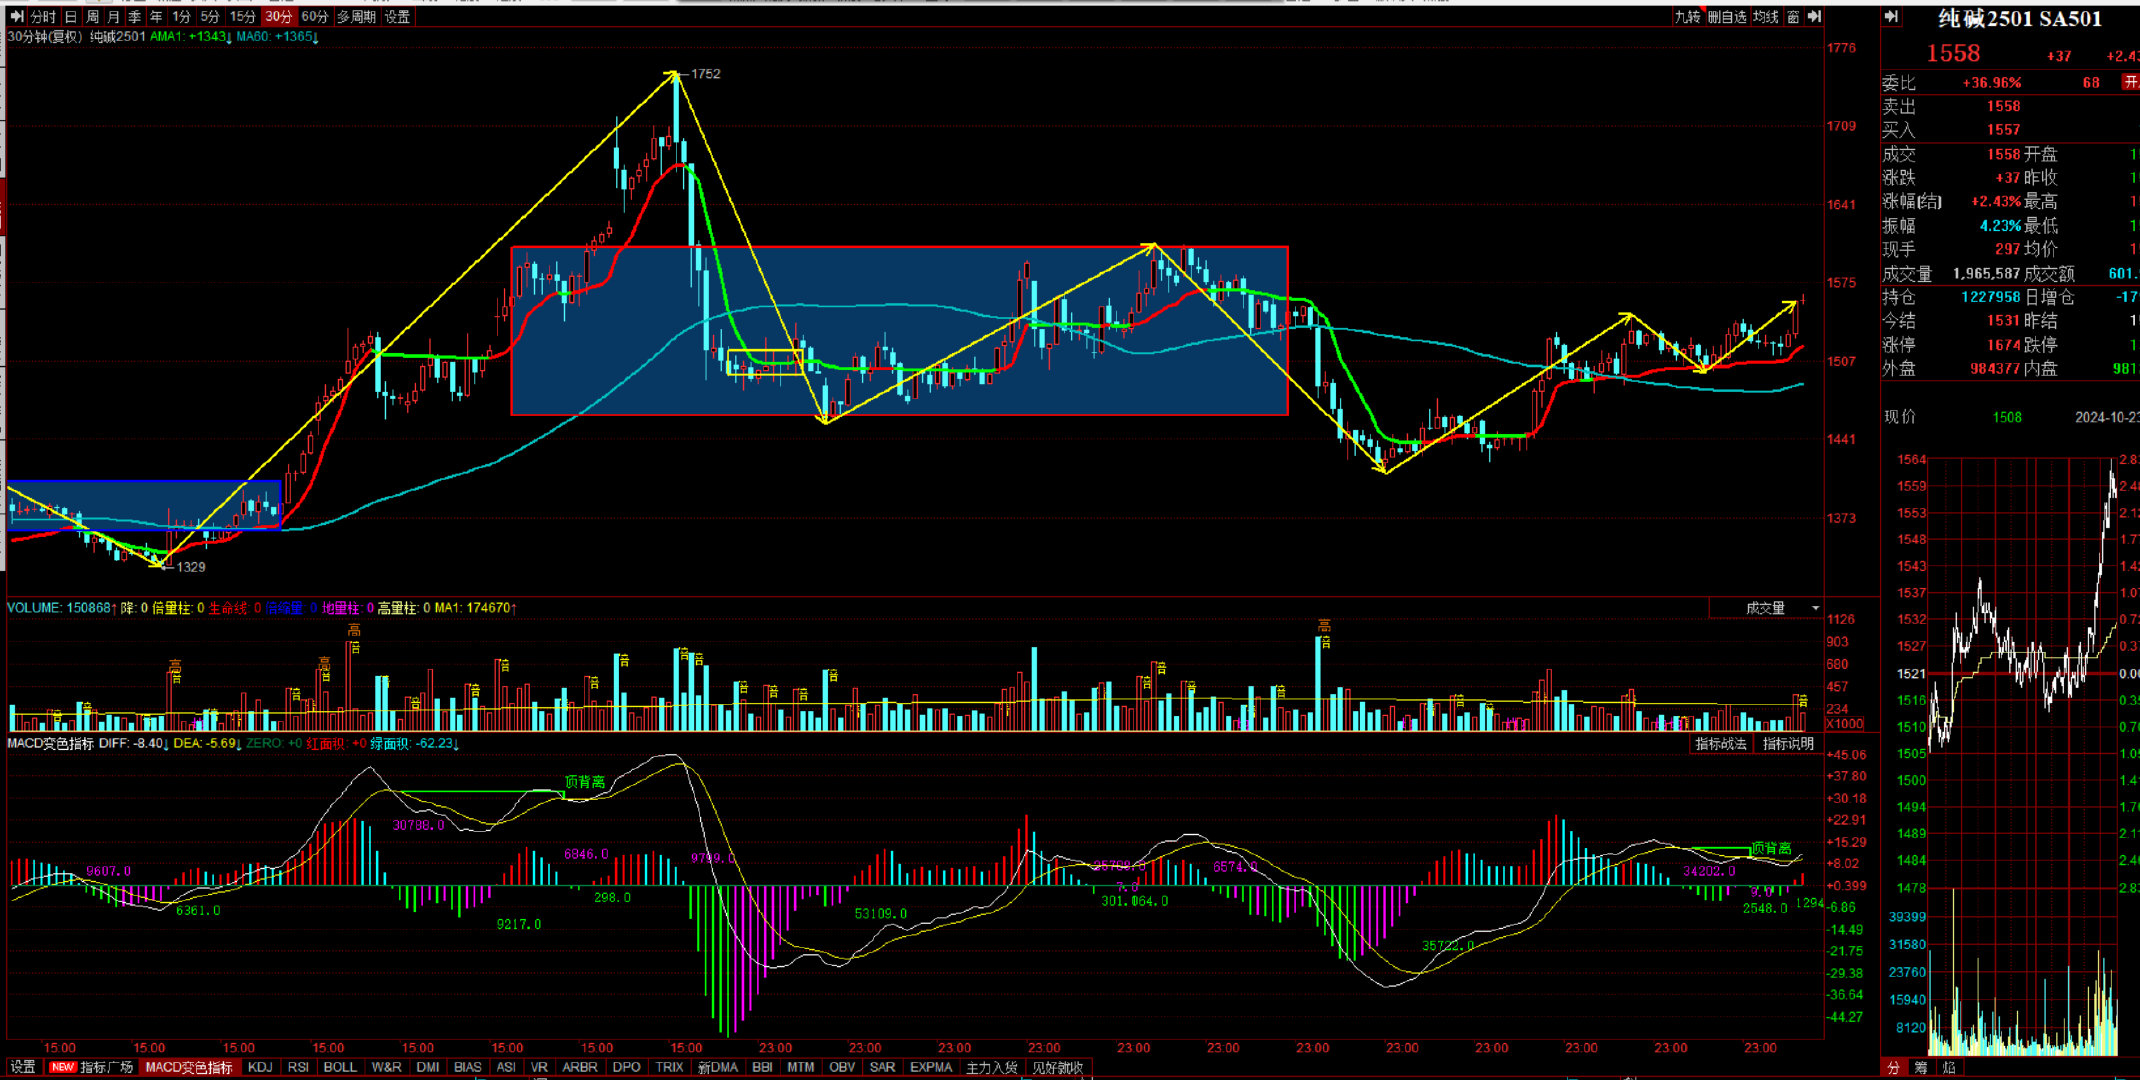Viewport: 2140px width, 1080px height.
Task: Select the DPO indicator tab
Action: tap(626, 1067)
